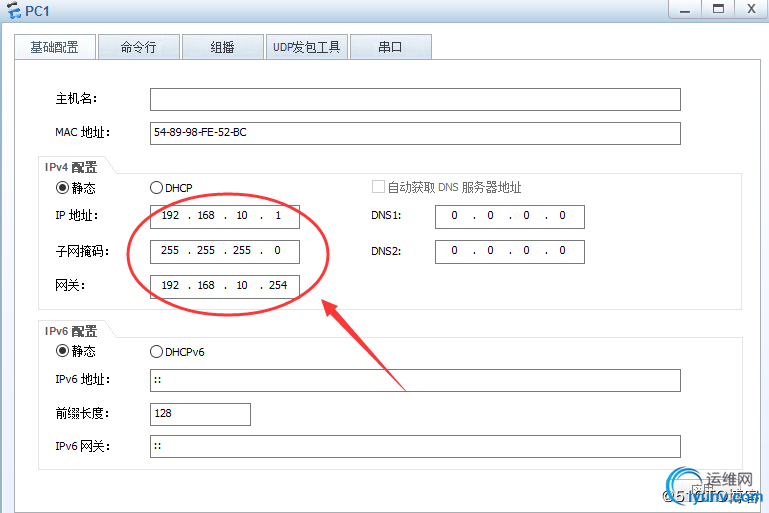This screenshot has width=769, height=513.
Task: Click the DNS2 address field
Action: [510, 252]
